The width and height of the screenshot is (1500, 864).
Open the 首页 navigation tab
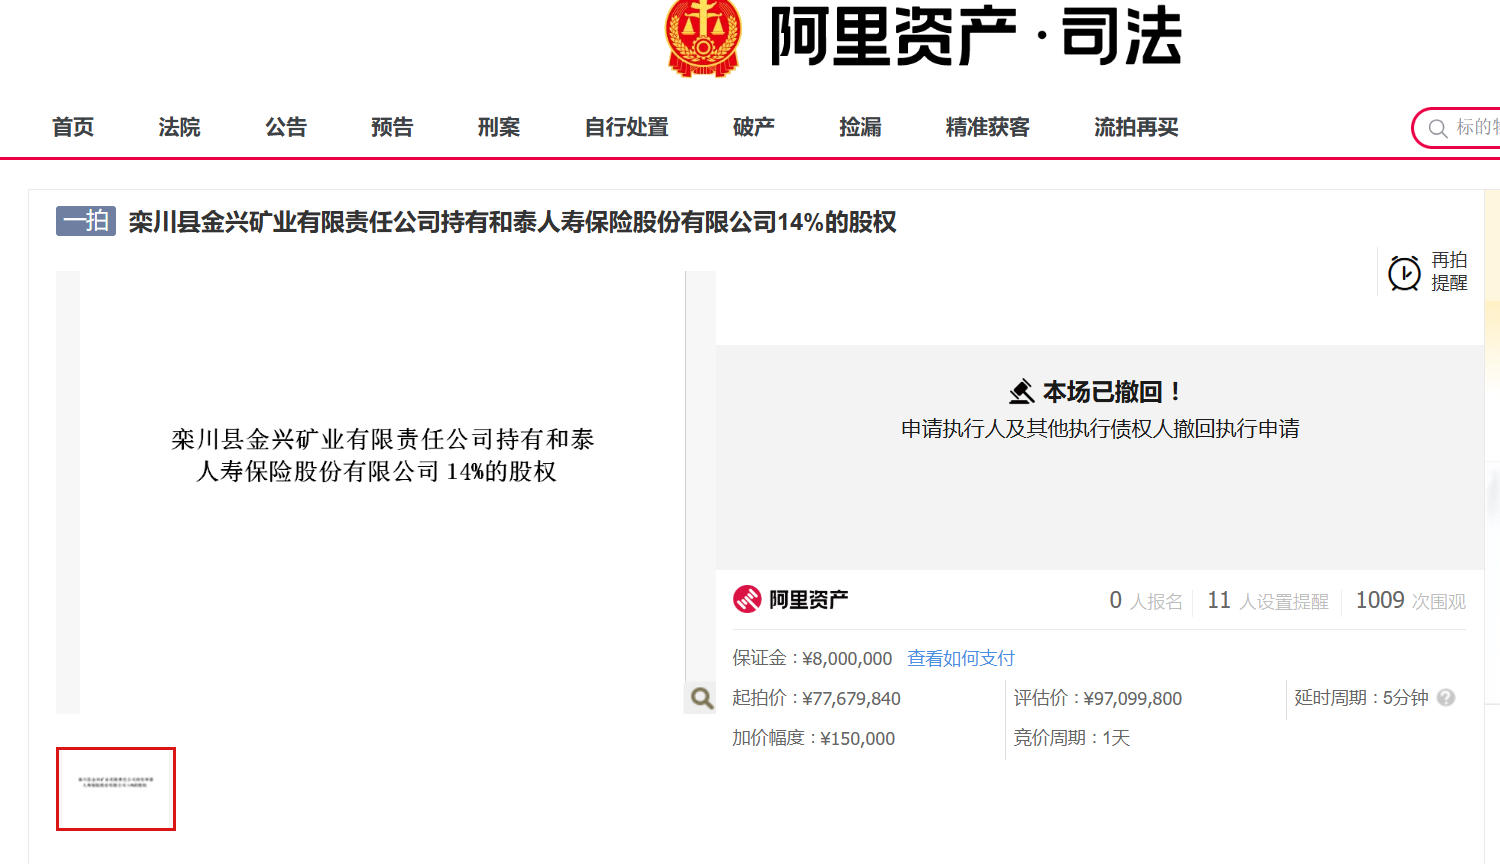click(x=73, y=127)
